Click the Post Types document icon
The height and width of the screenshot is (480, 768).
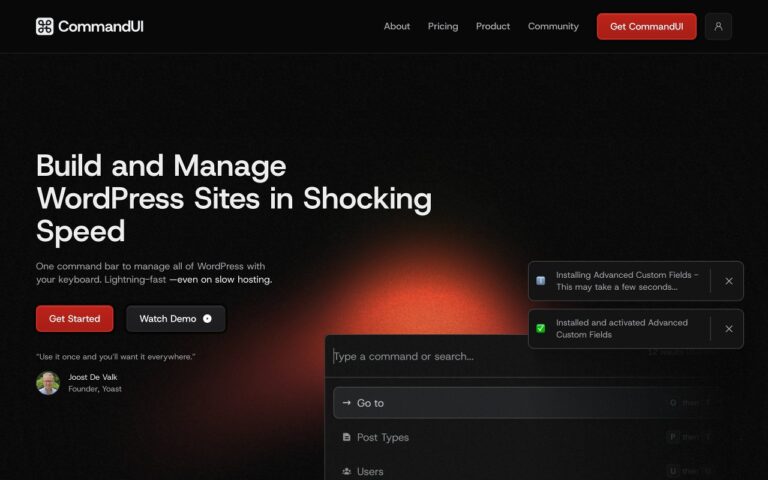point(346,437)
